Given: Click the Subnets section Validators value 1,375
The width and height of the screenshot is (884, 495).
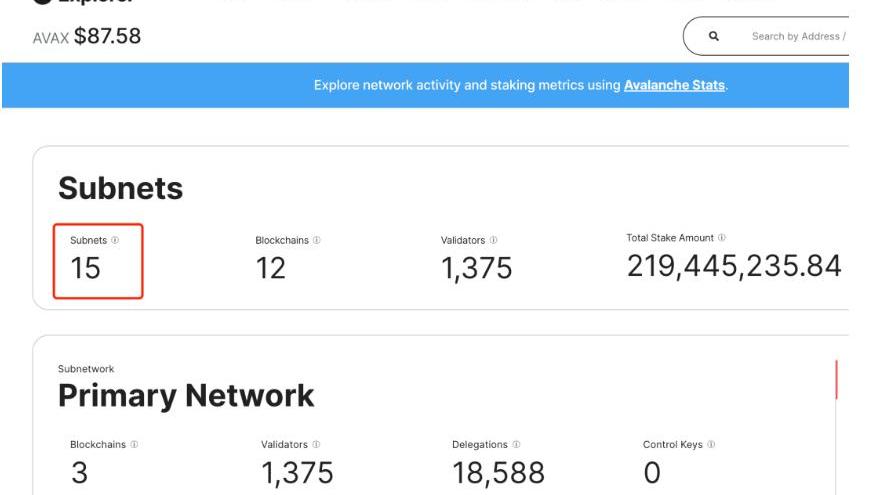Looking at the screenshot, I should pyautogui.click(x=476, y=269).
